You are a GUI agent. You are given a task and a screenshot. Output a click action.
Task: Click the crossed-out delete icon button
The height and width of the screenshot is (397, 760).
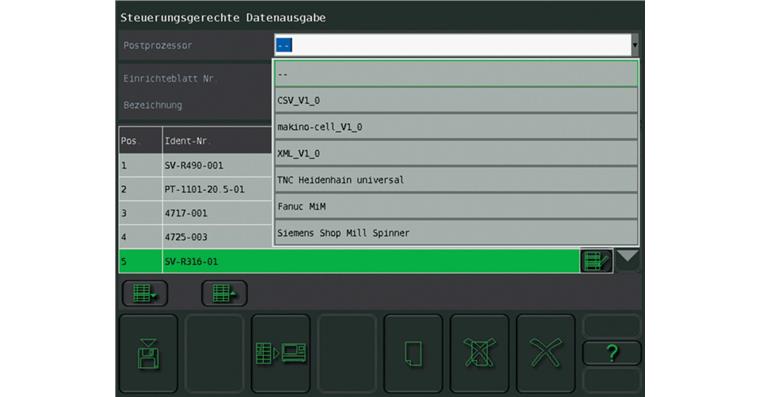click(479, 353)
